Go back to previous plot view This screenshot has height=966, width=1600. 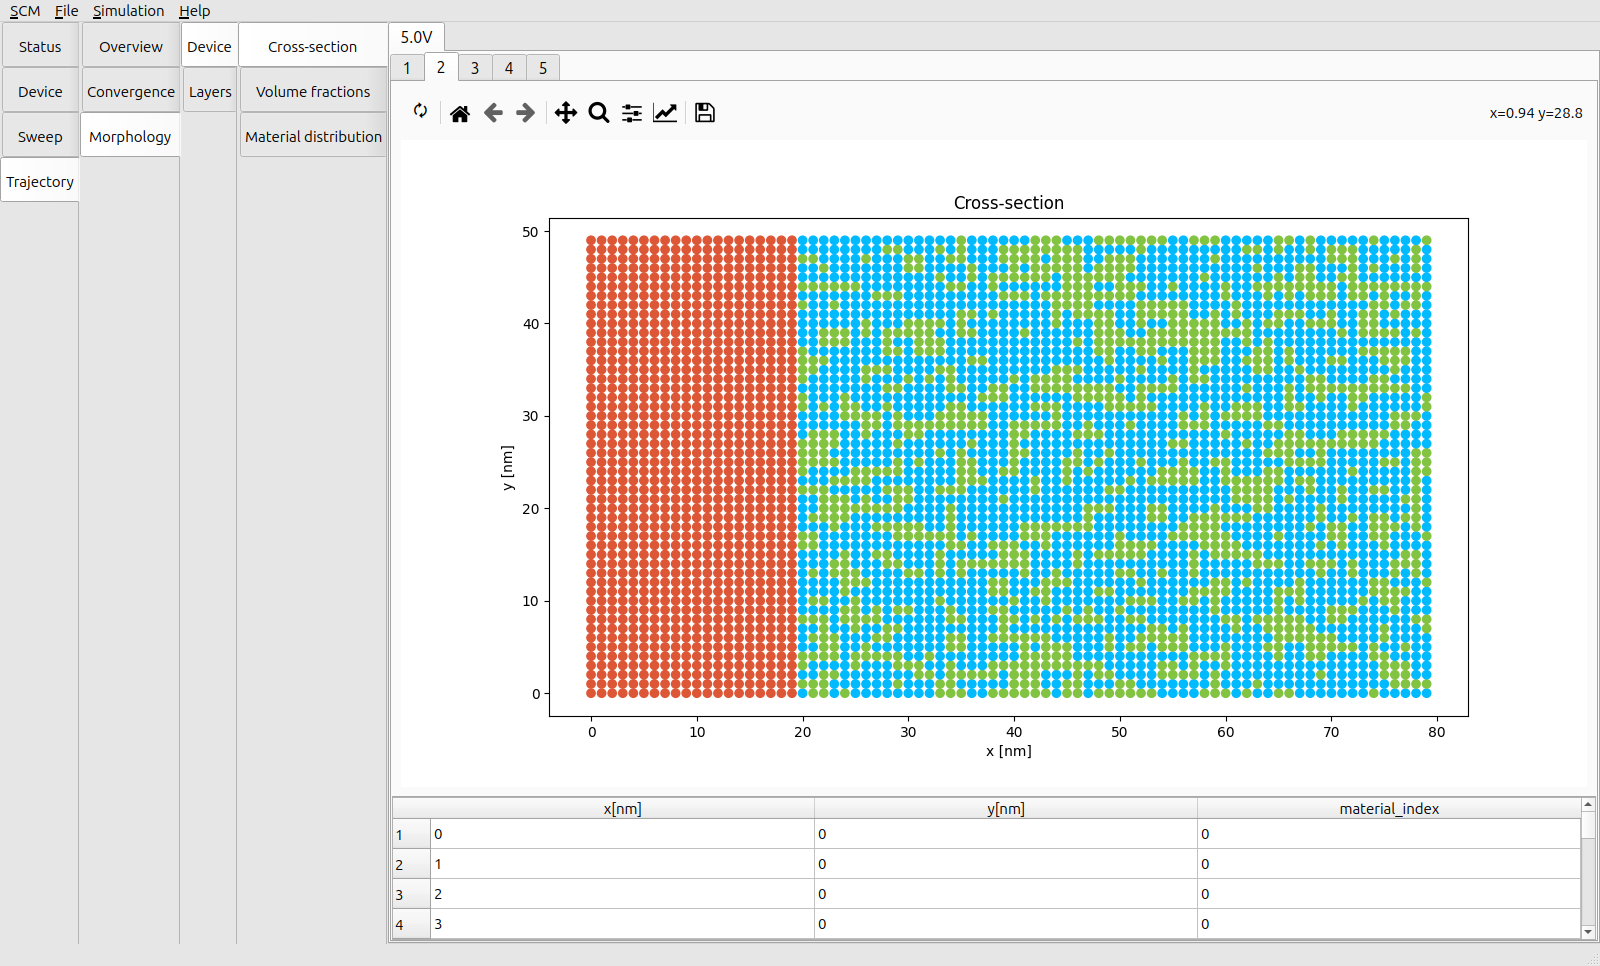click(493, 113)
